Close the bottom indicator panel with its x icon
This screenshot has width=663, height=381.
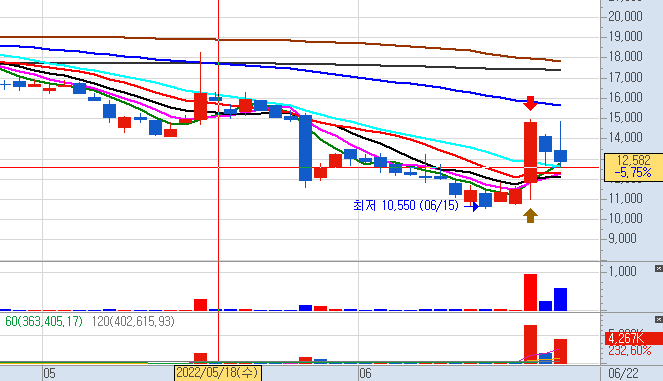[658, 319]
